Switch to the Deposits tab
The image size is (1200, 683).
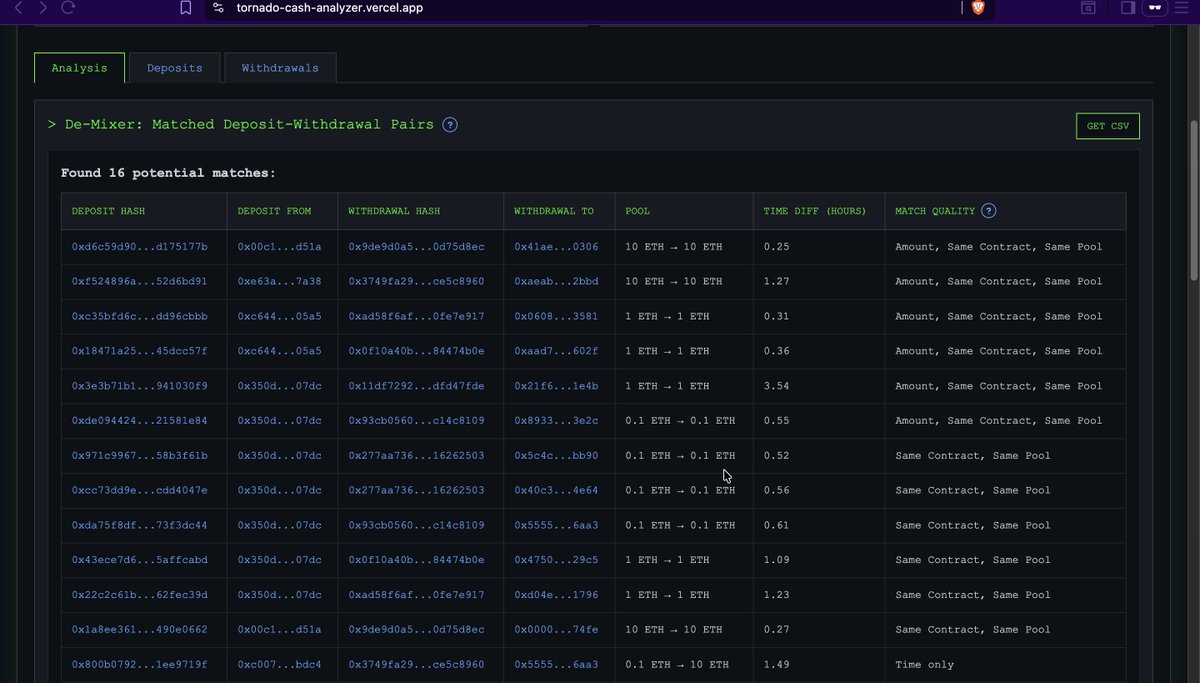click(175, 68)
